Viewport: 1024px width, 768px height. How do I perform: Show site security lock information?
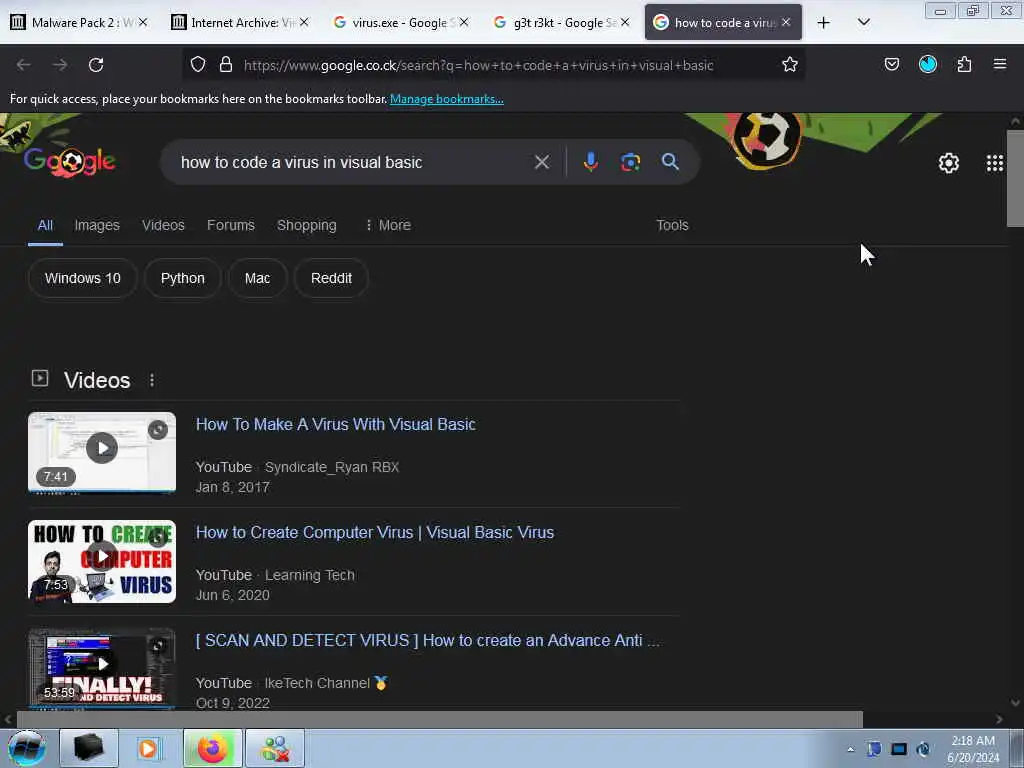point(226,64)
